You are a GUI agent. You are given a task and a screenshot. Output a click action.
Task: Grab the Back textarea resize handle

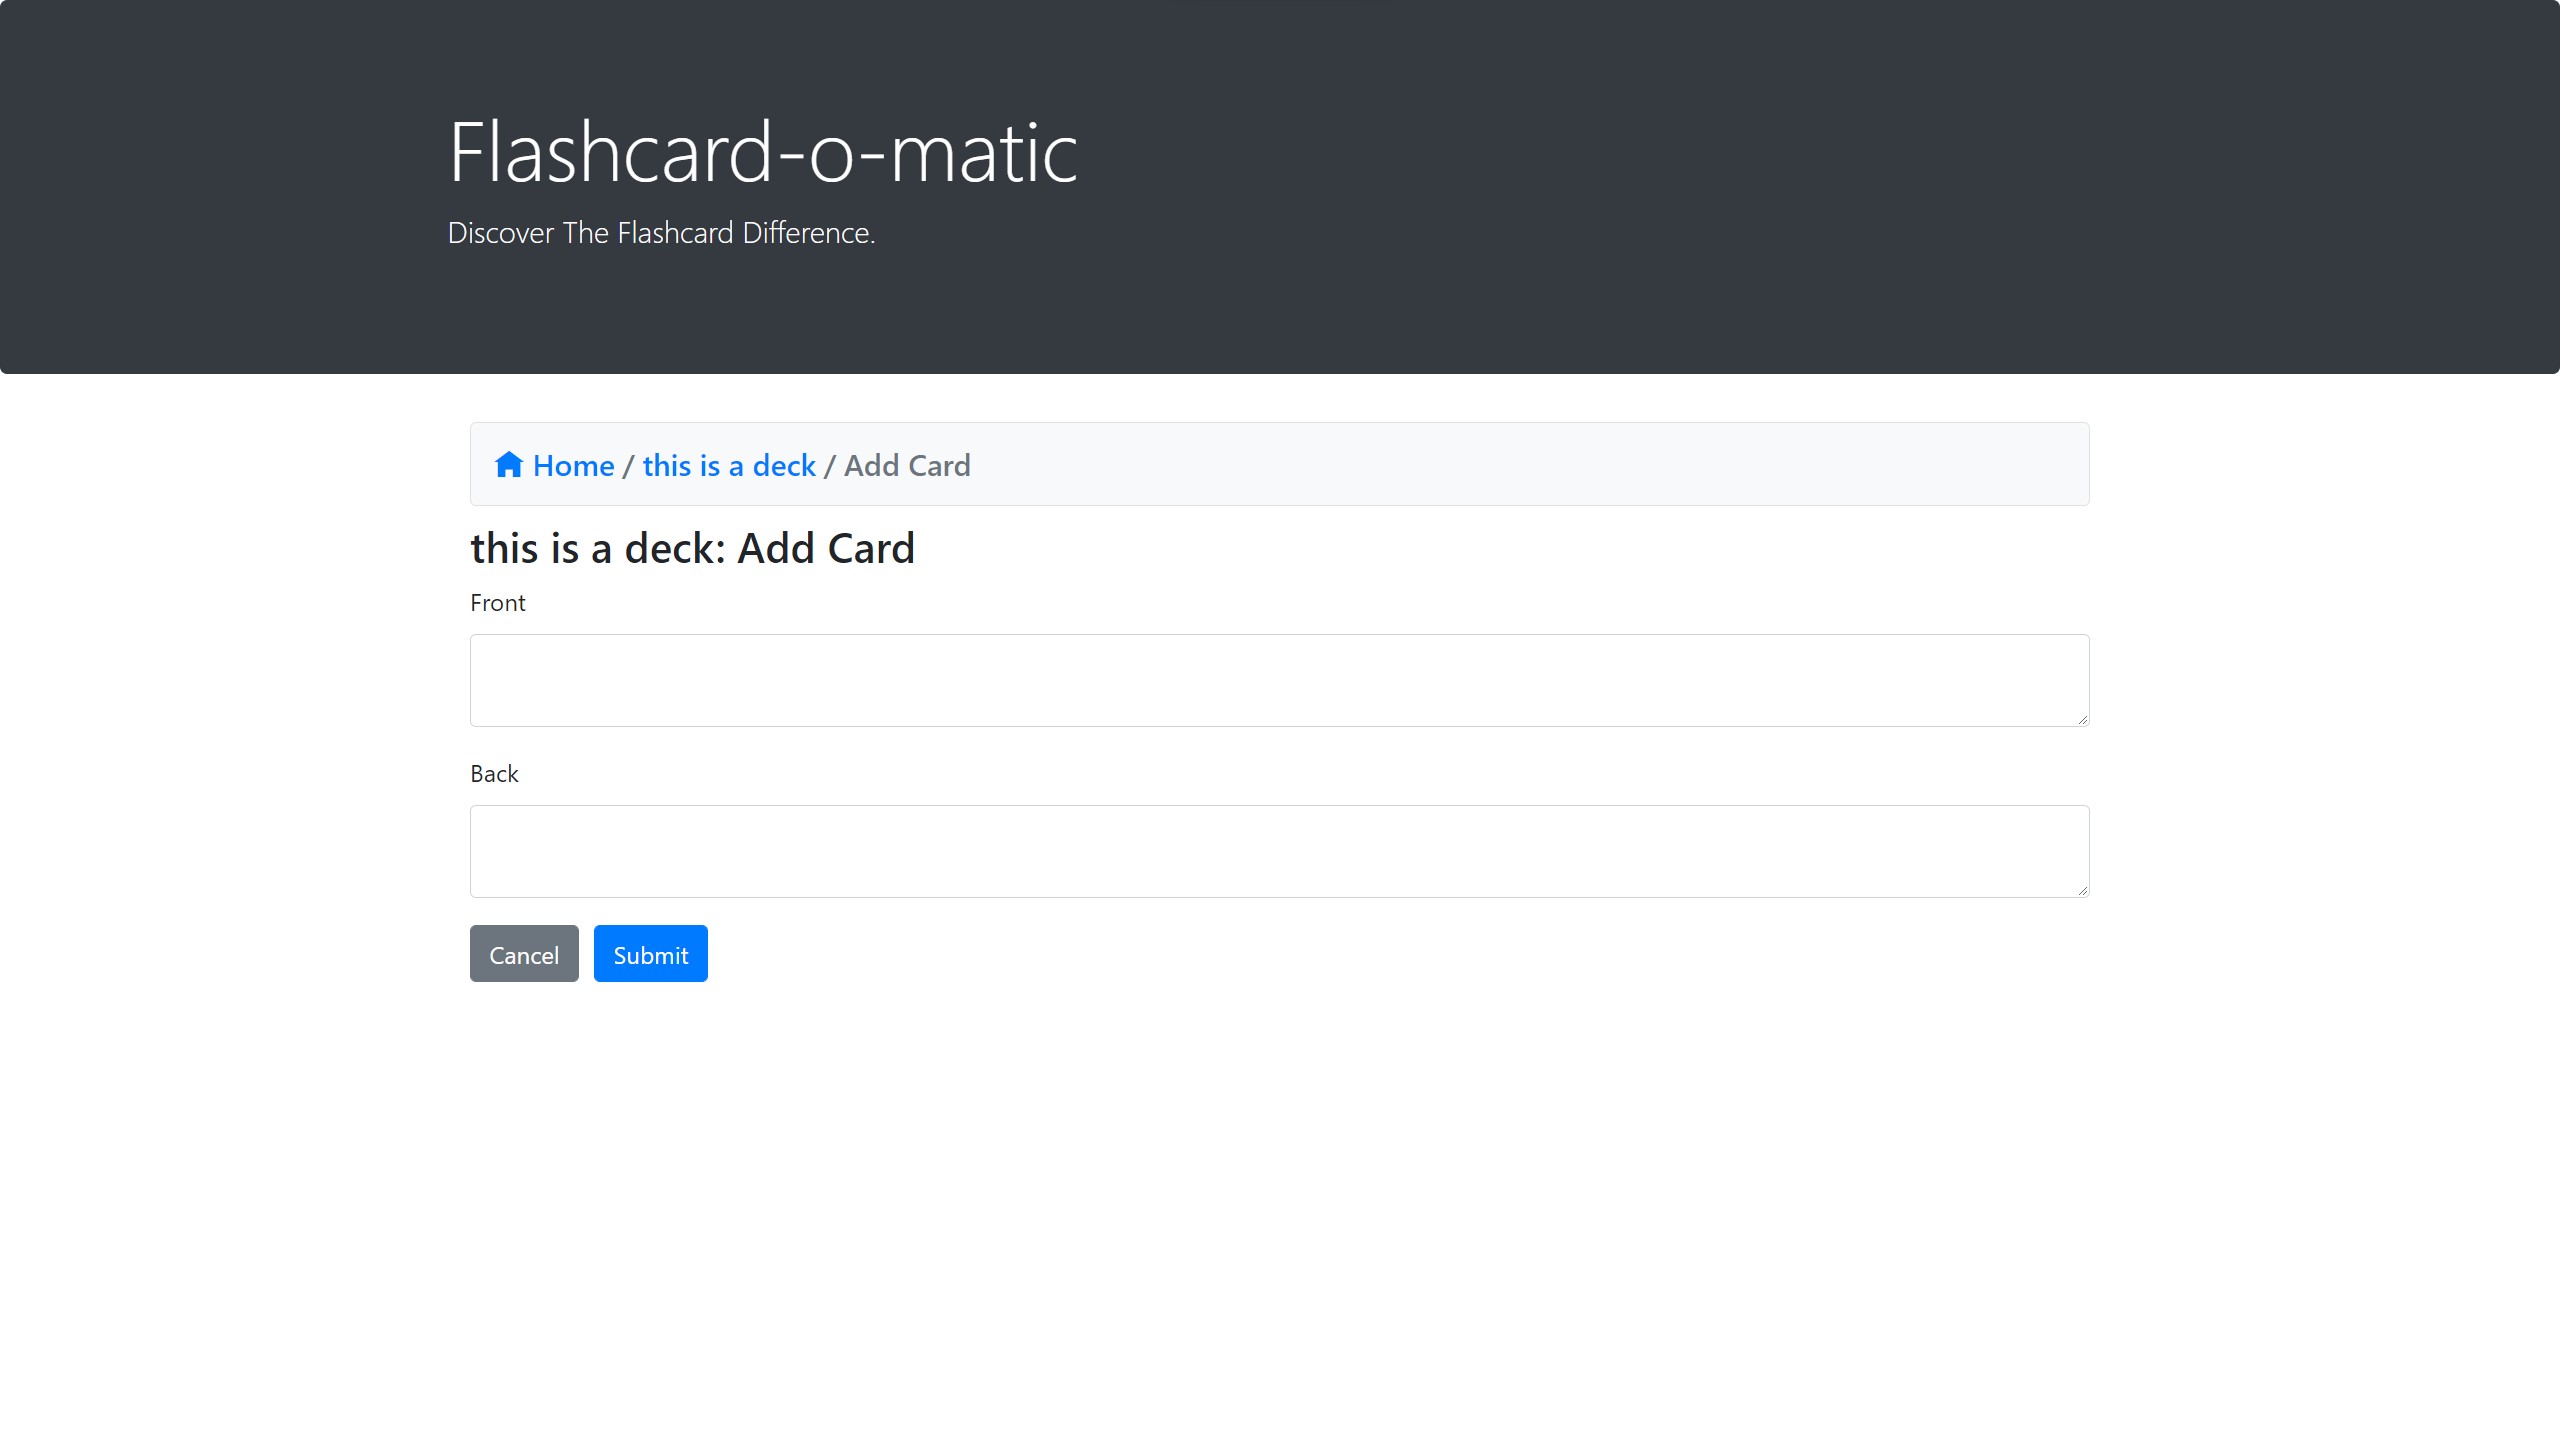2082,890
